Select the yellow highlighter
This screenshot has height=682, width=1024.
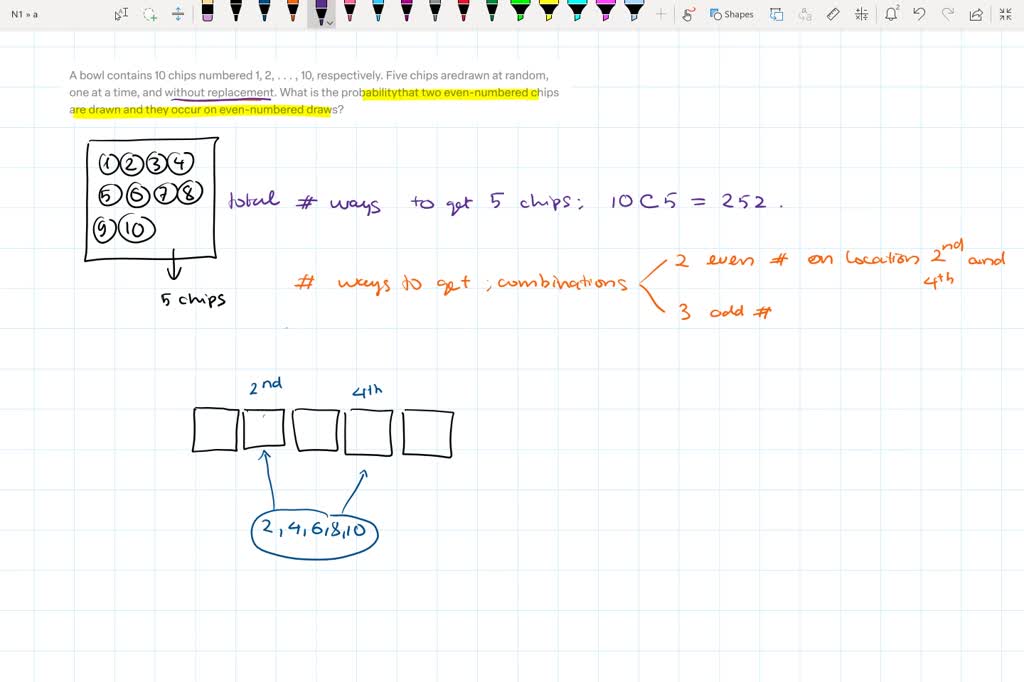[549, 11]
